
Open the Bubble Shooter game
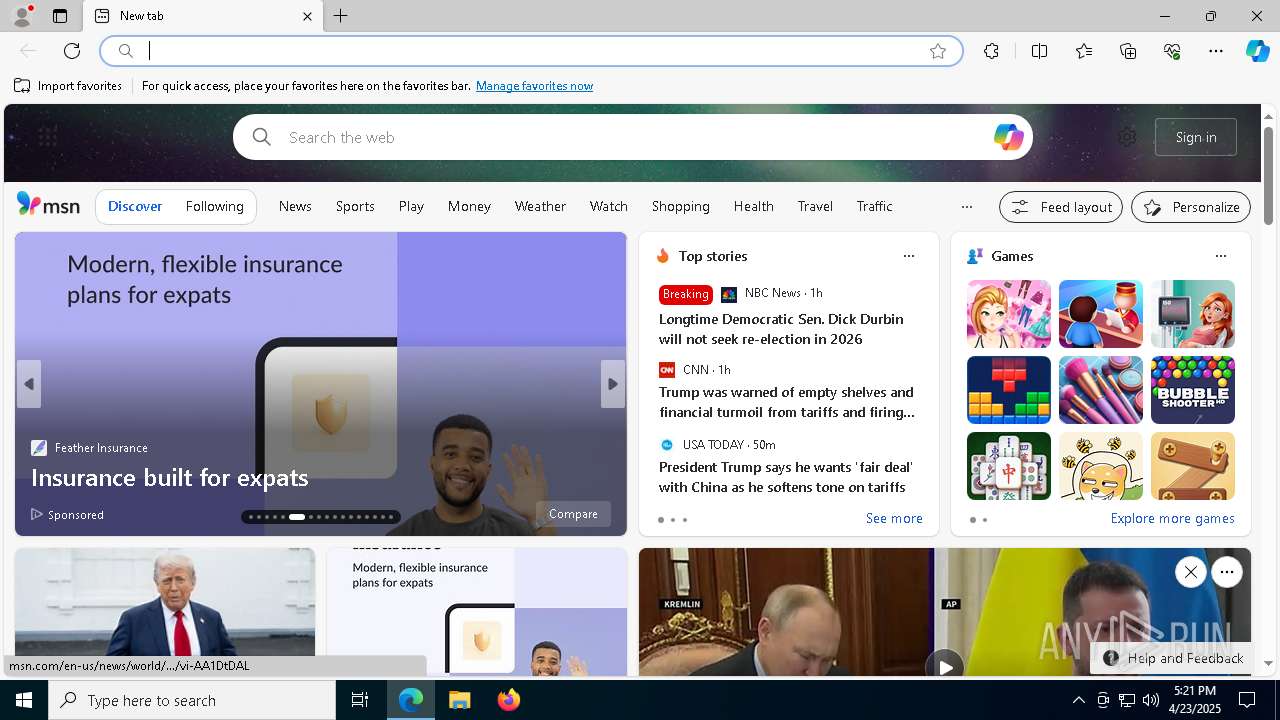tap(1192, 390)
